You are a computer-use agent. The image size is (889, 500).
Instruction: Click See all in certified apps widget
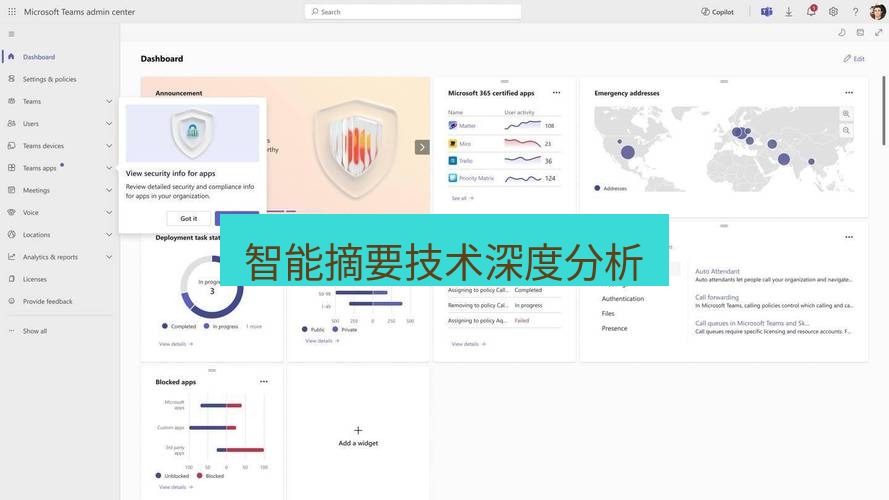pos(462,198)
